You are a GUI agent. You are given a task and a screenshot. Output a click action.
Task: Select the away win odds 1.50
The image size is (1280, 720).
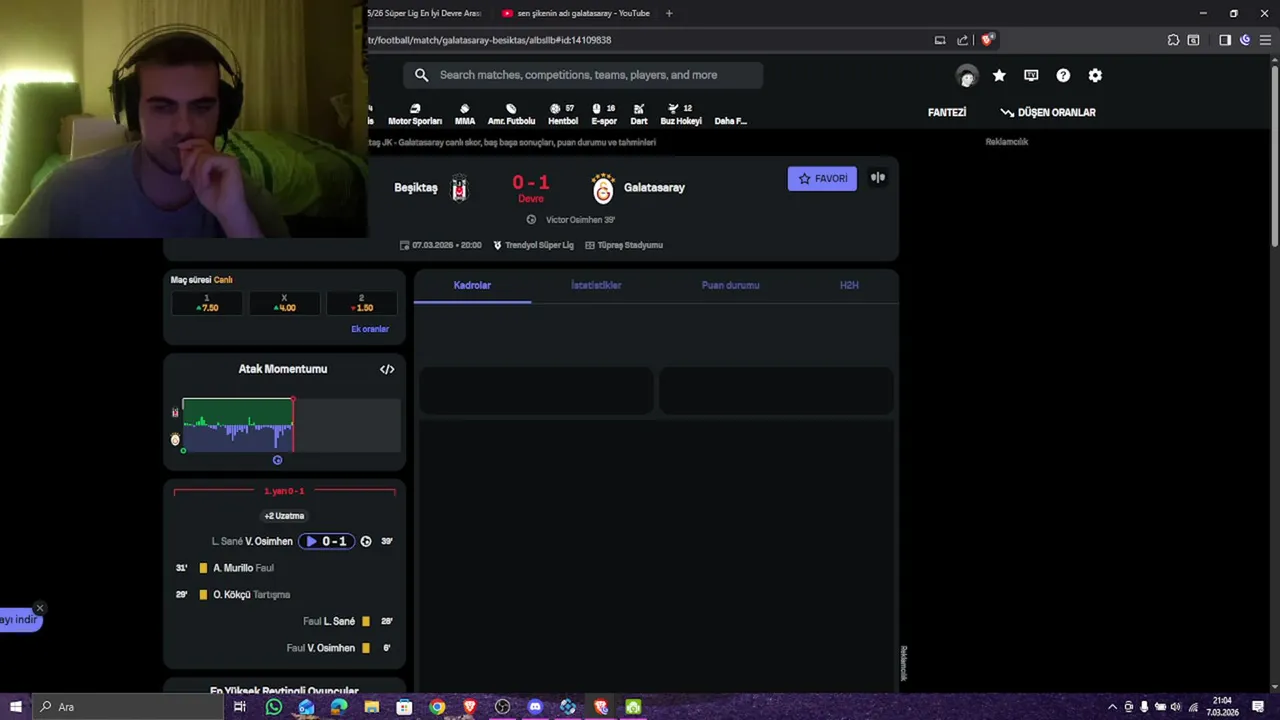coord(362,303)
